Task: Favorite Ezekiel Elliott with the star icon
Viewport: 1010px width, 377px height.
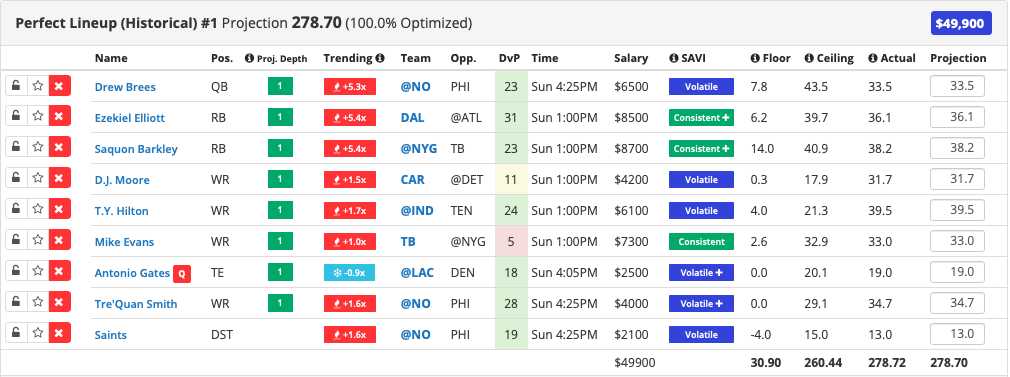Action: (38, 117)
